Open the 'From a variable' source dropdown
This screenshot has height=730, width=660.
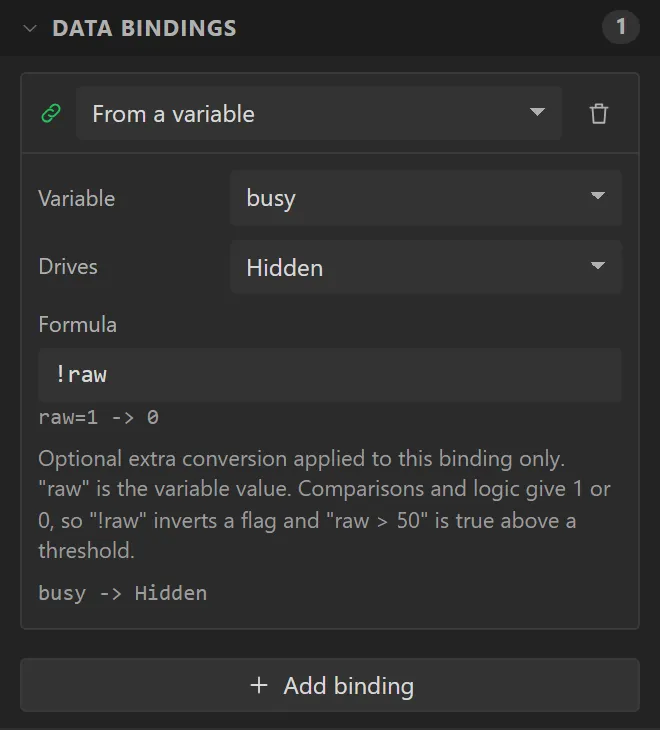(319, 113)
